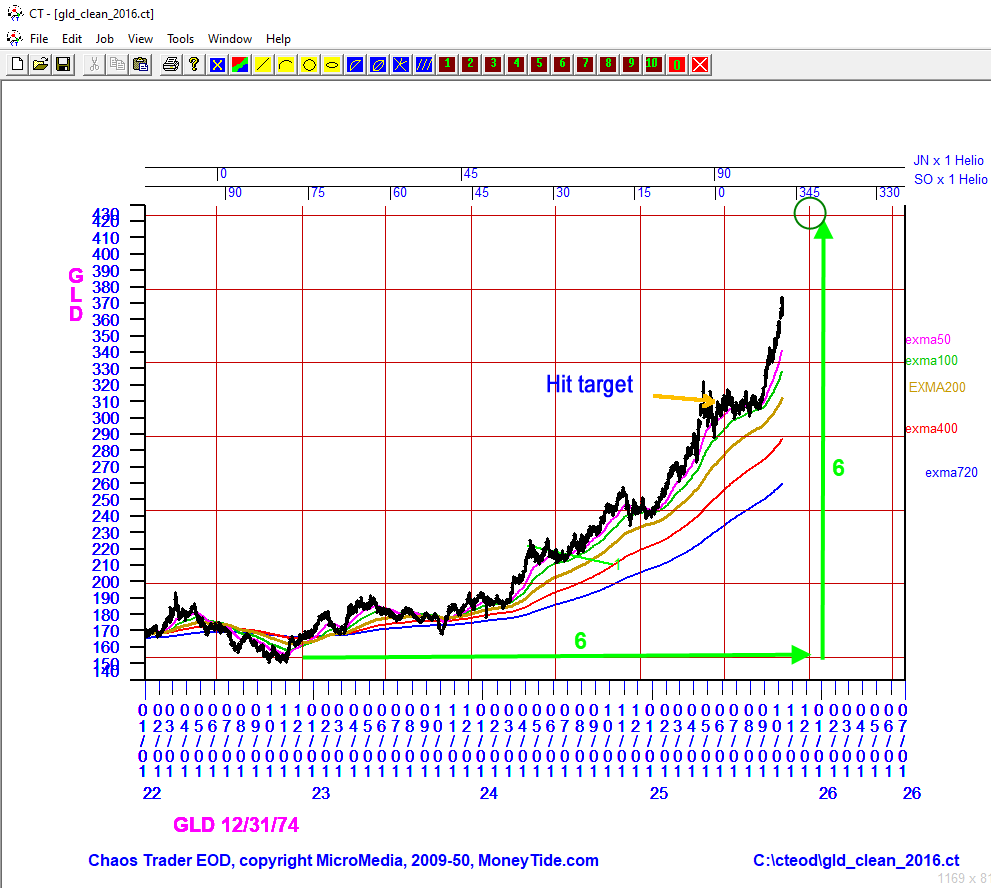
Task: Save the chart with the floppy disk icon
Action: (63, 64)
